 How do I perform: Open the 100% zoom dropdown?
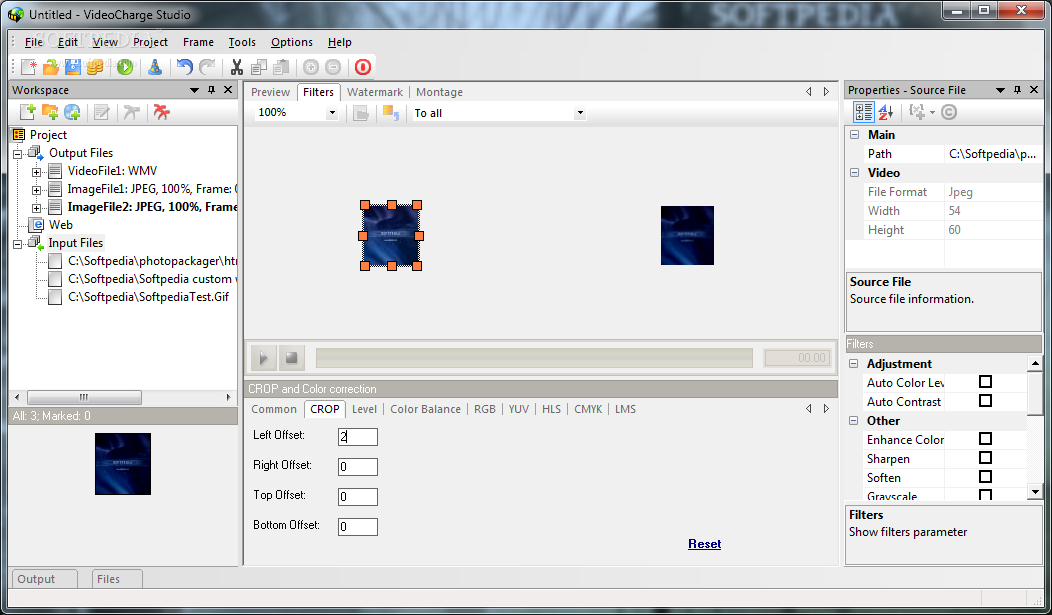tap(332, 113)
